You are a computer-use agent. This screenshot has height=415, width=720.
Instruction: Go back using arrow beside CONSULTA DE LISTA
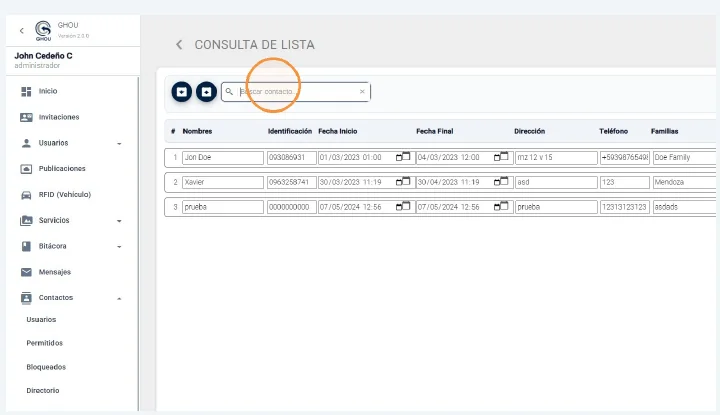[x=179, y=45]
